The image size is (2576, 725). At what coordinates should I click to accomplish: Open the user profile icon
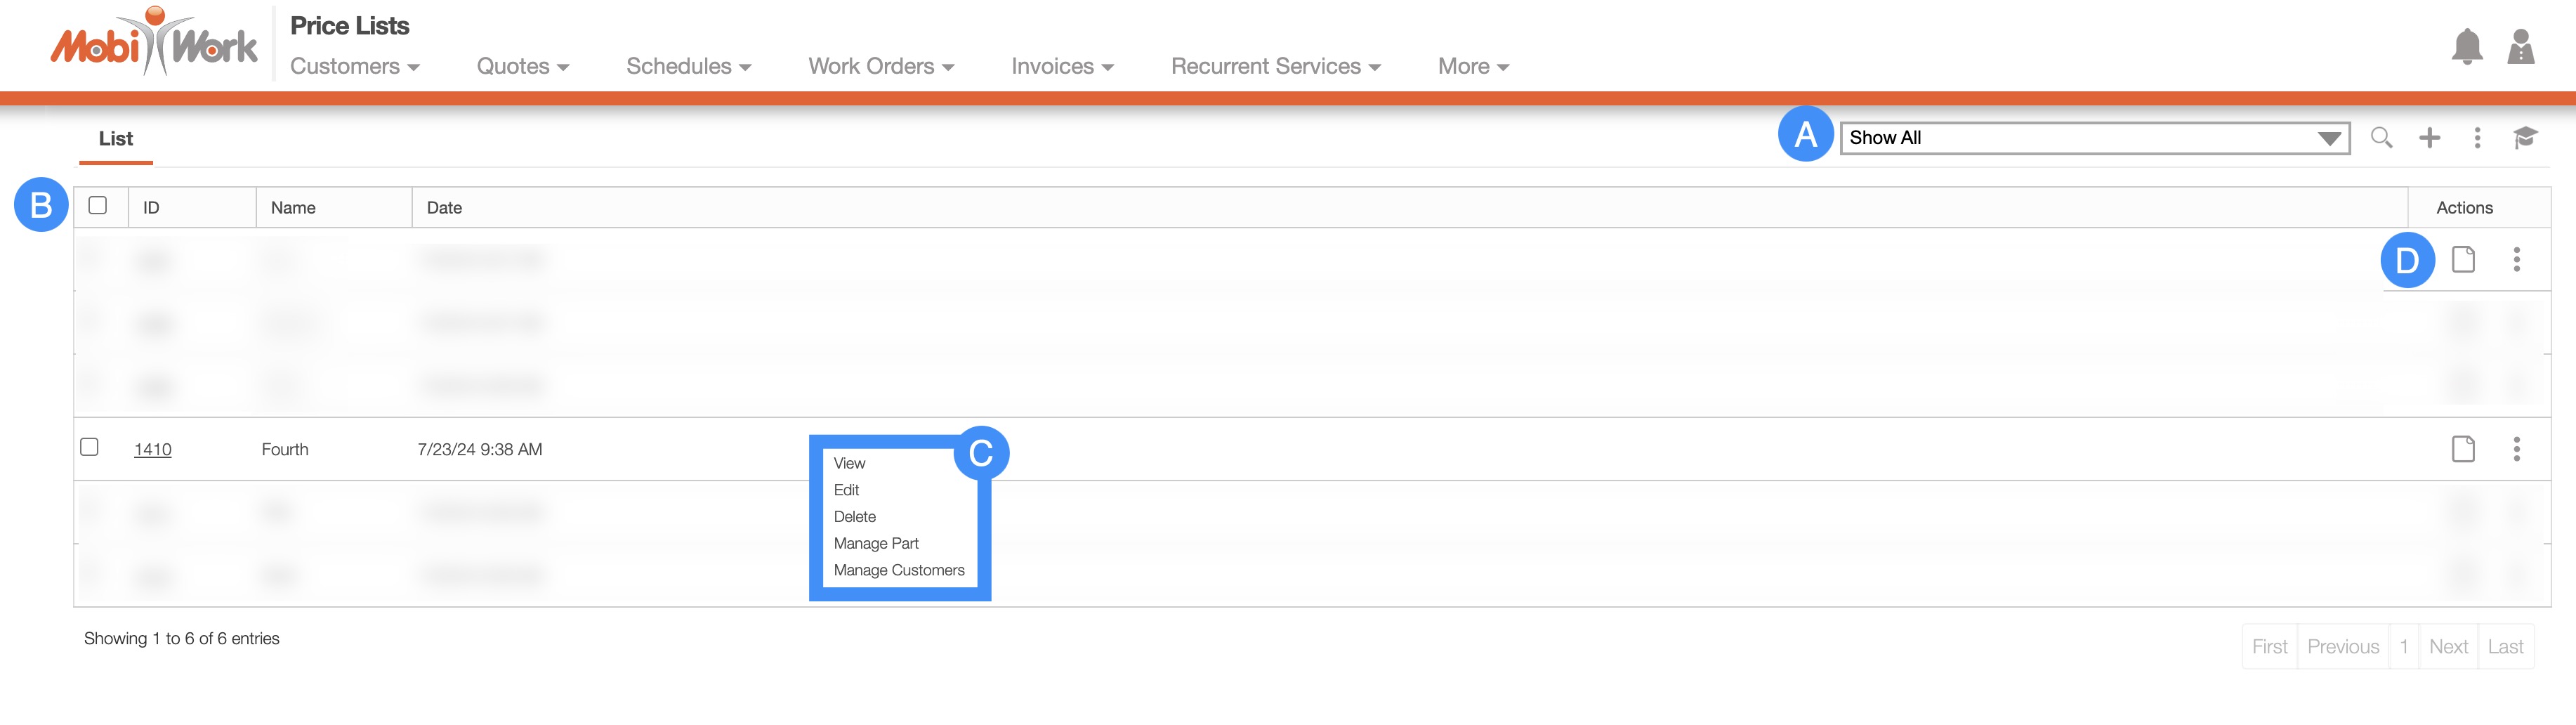[x=2520, y=47]
